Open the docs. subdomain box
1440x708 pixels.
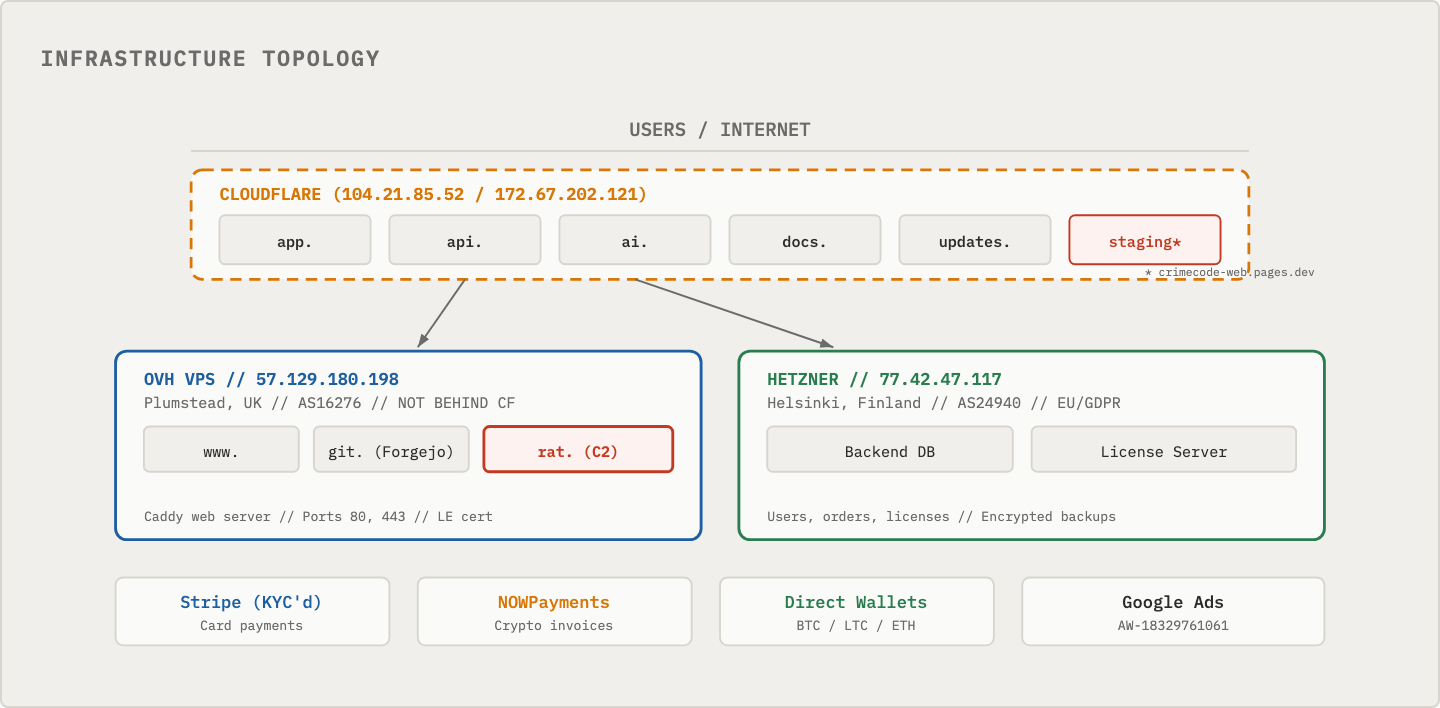point(805,240)
